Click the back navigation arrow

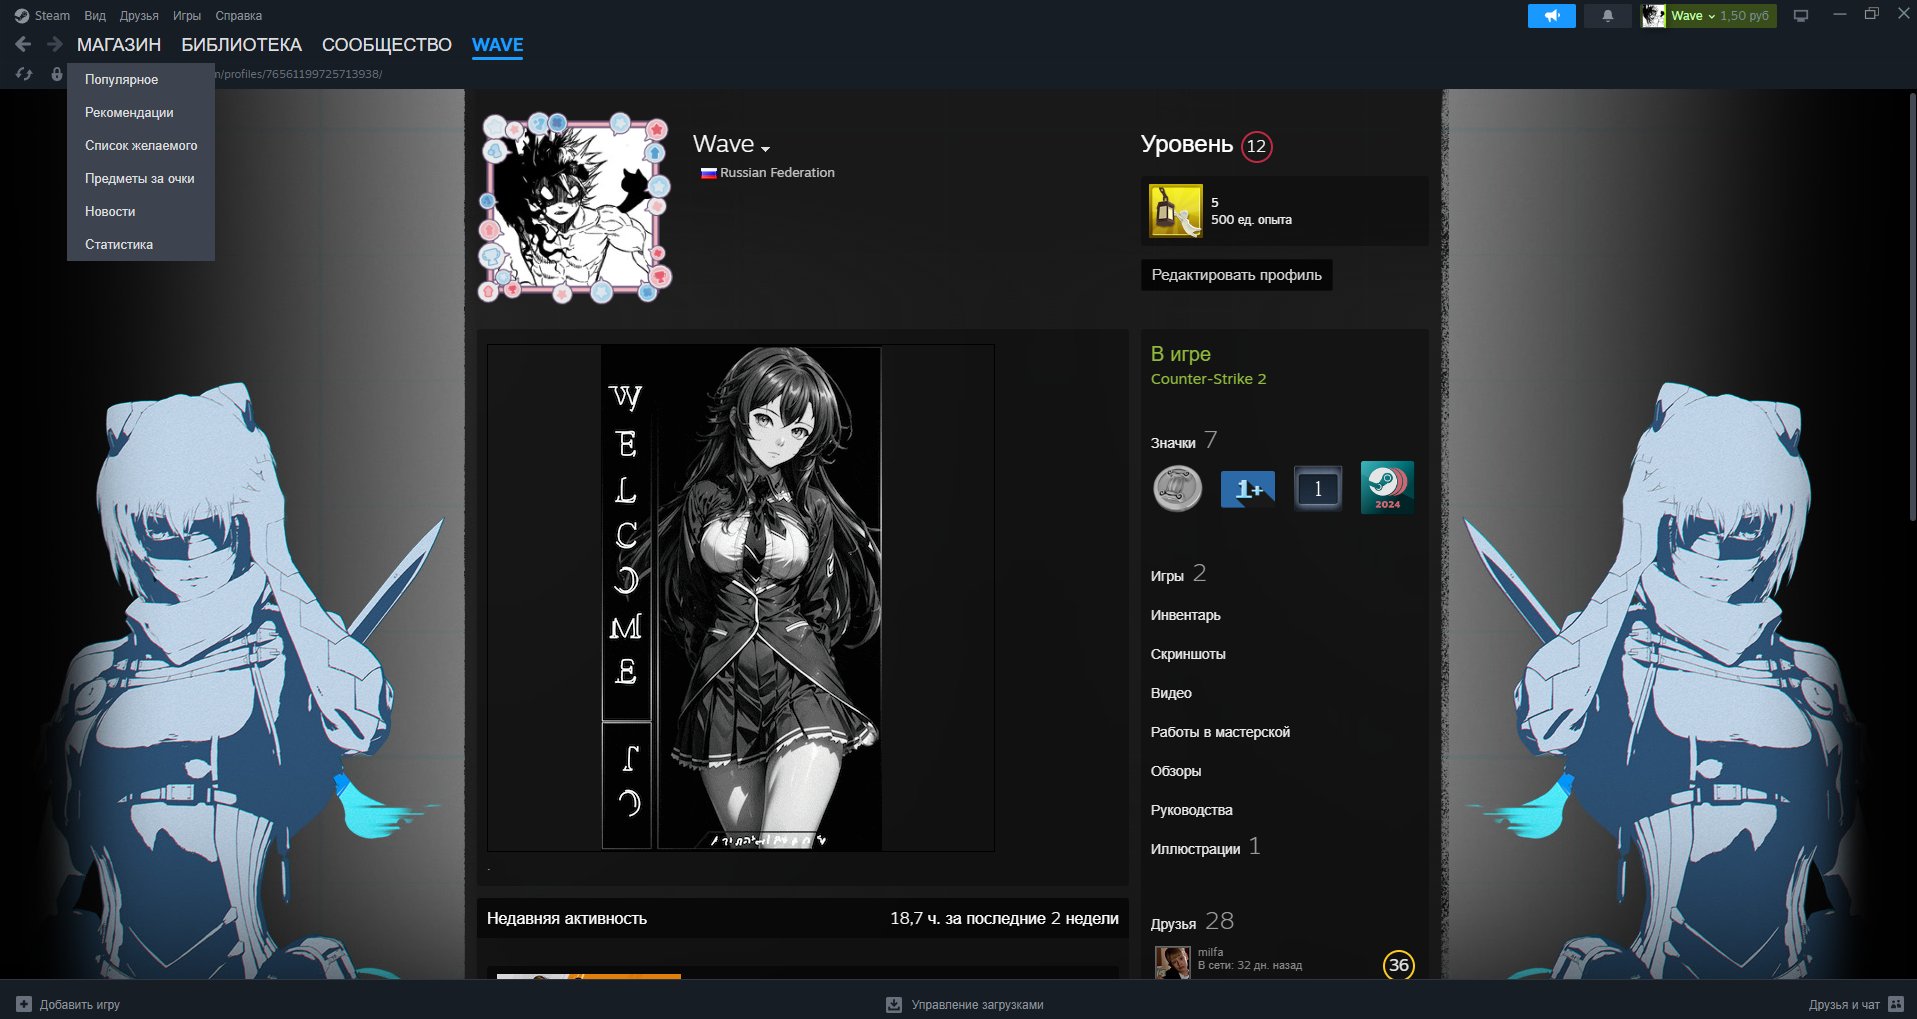tap(23, 44)
